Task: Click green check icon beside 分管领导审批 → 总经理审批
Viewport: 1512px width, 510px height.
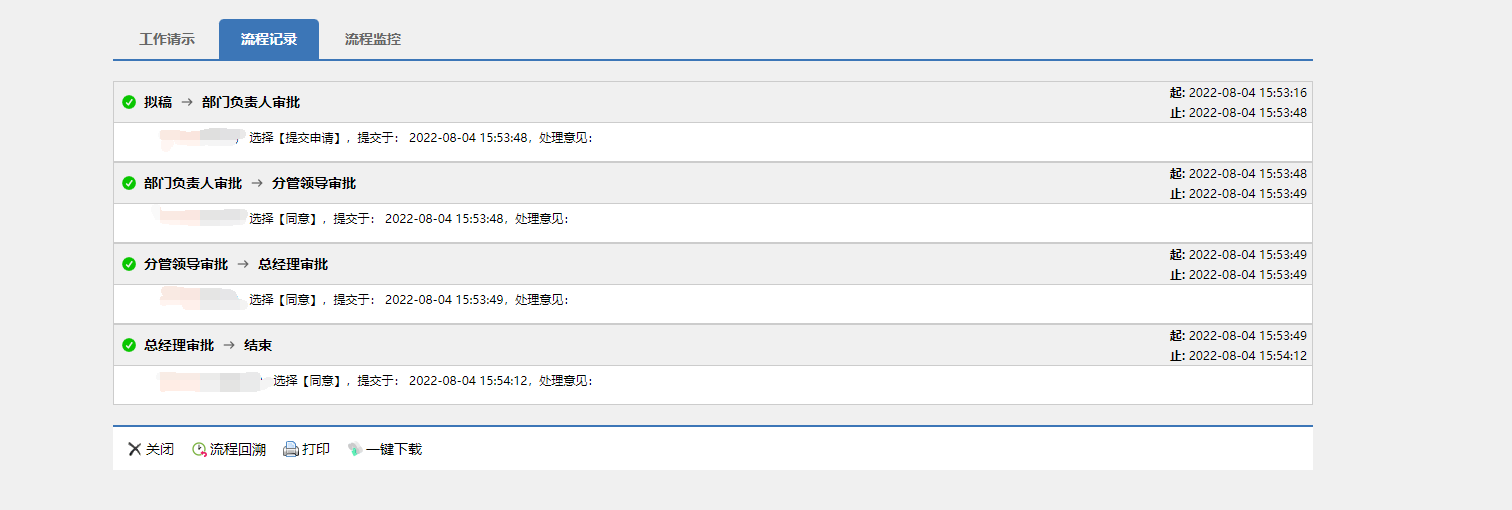Action: 129,264
